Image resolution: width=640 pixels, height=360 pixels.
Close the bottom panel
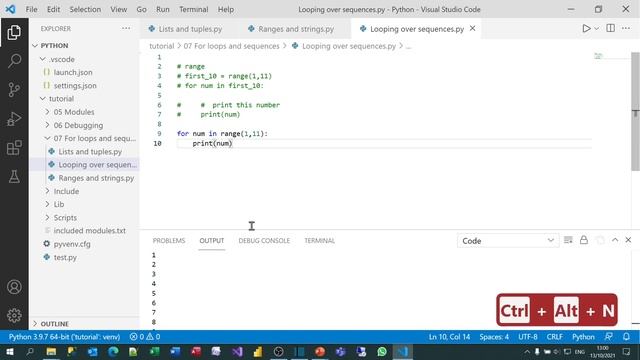pyautogui.click(x=628, y=240)
